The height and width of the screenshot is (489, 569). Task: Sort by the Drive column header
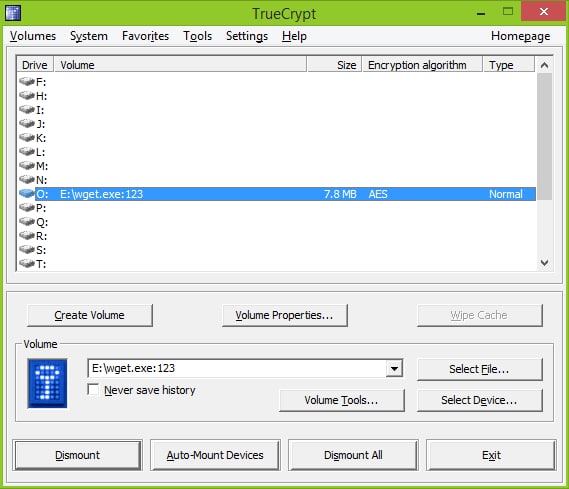[x=35, y=65]
